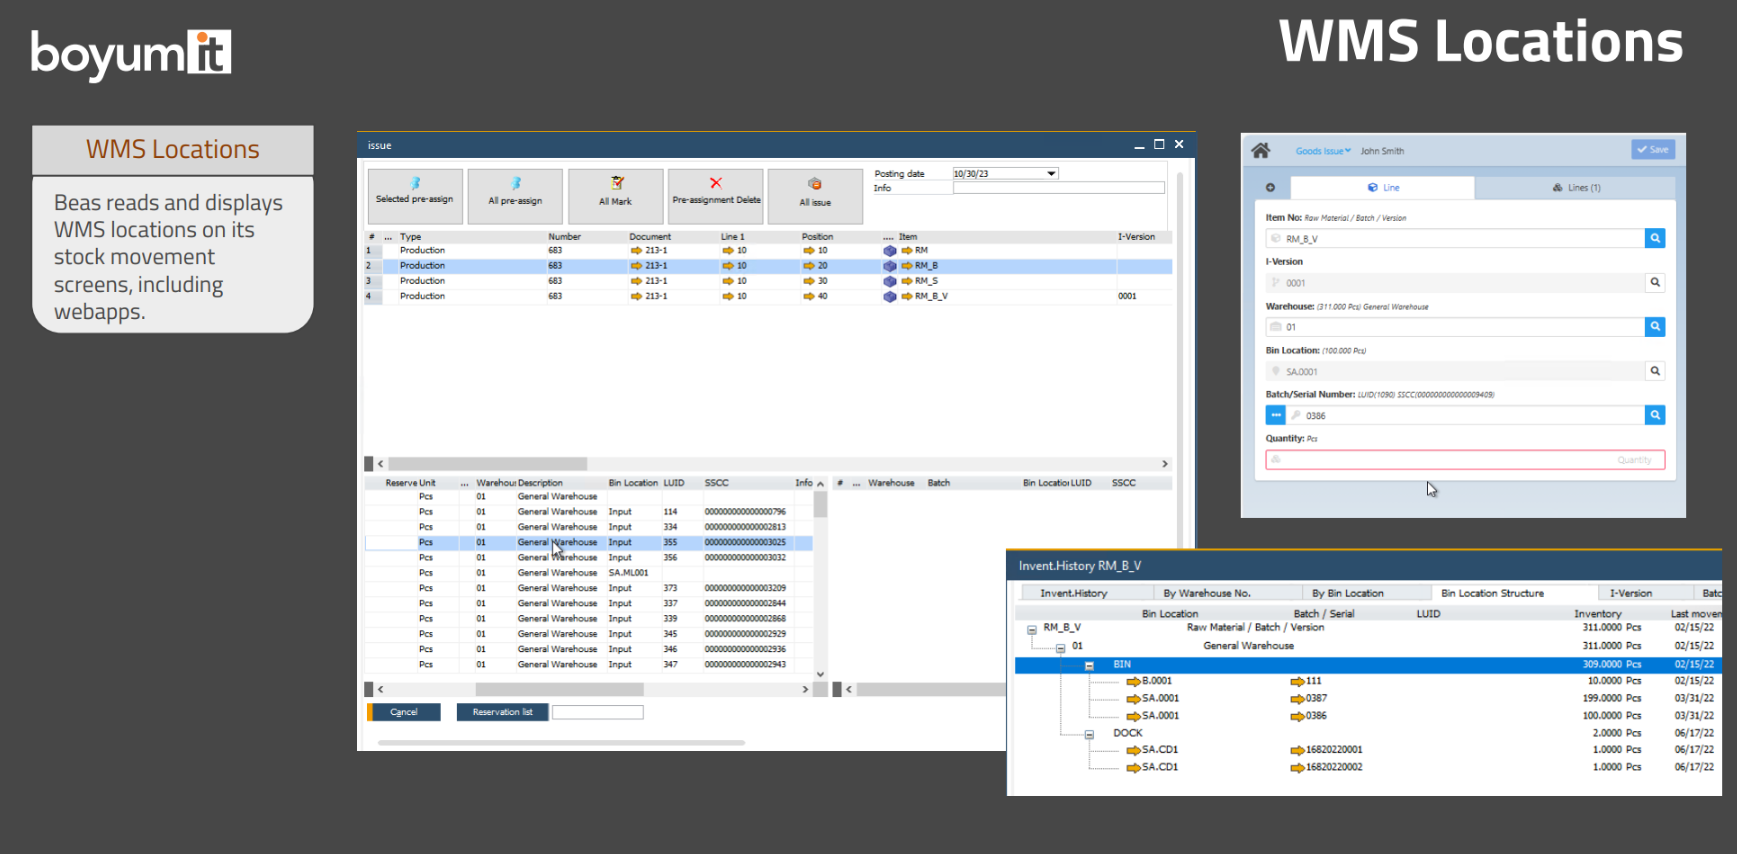Click the link arrow beside B.0001

[1133, 682]
